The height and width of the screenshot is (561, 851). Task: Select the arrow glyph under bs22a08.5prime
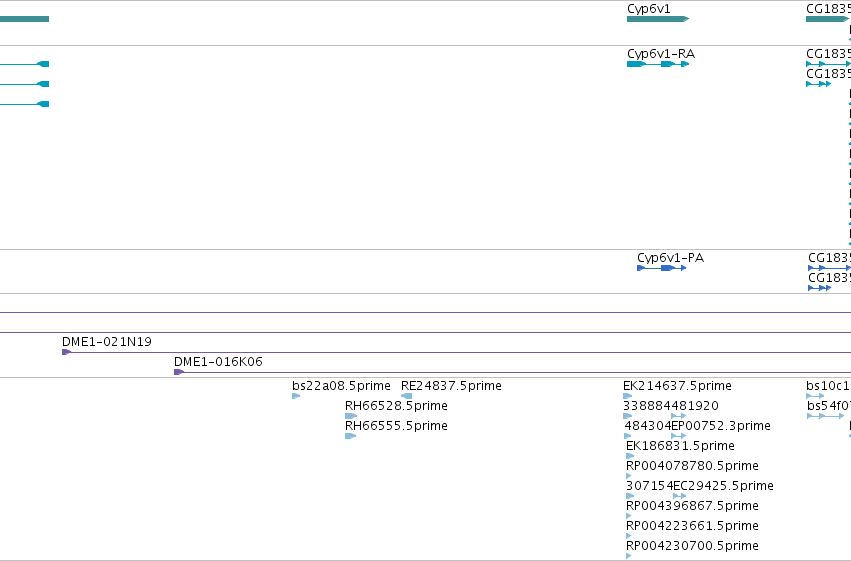click(296, 396)
